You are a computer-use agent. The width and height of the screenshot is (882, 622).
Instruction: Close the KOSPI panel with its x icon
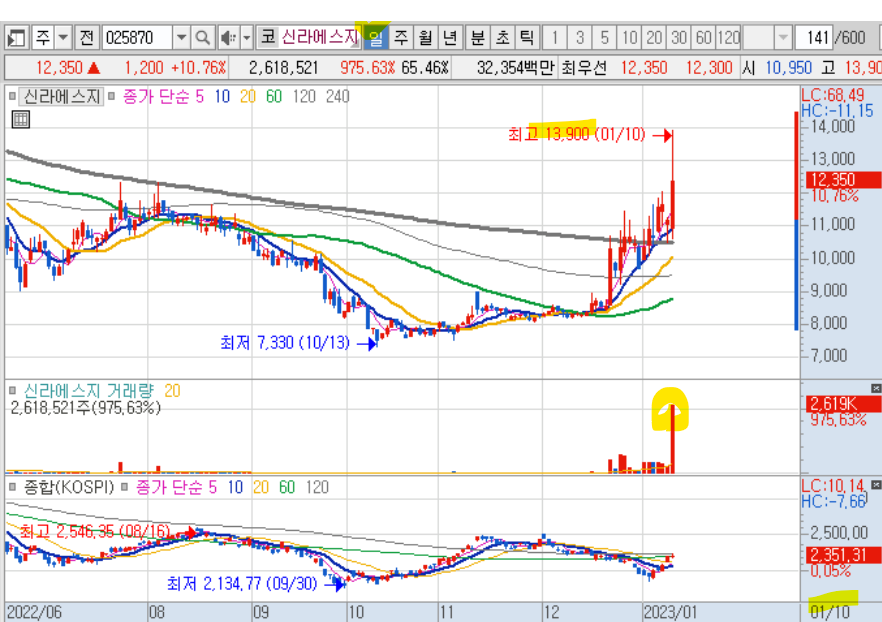click(x=876, y=485)
